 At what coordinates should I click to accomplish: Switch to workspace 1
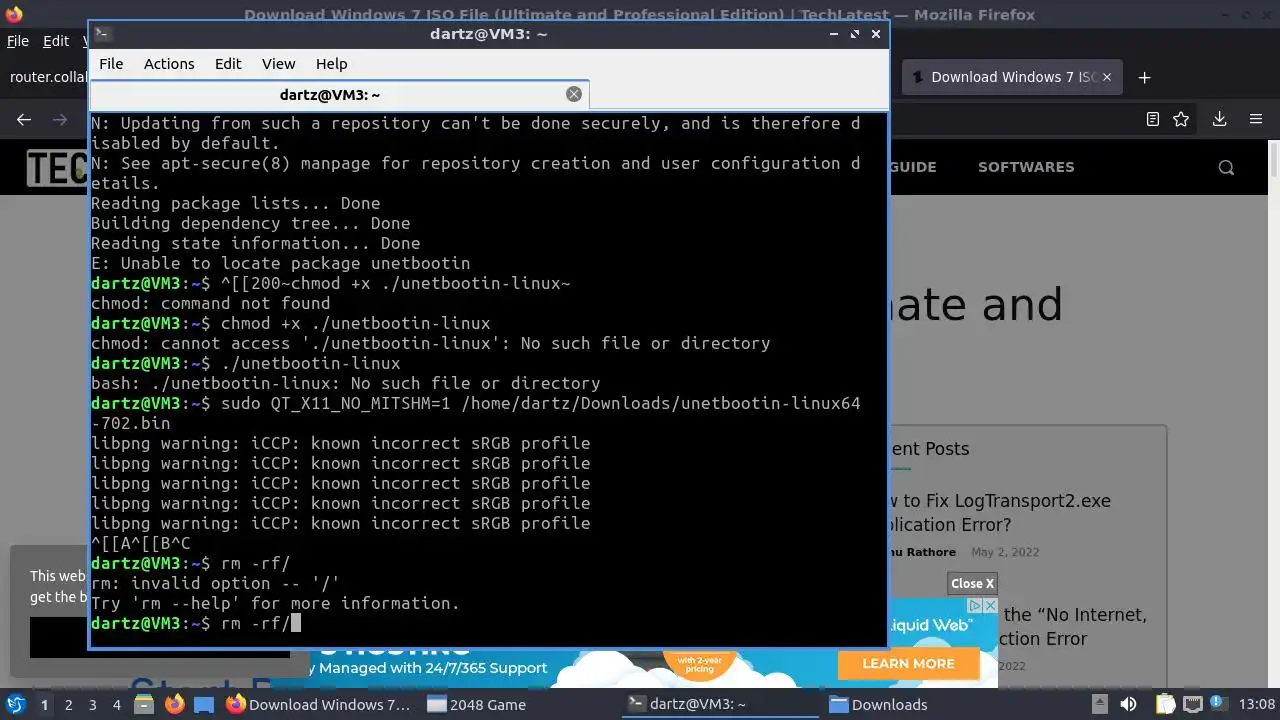44,704
